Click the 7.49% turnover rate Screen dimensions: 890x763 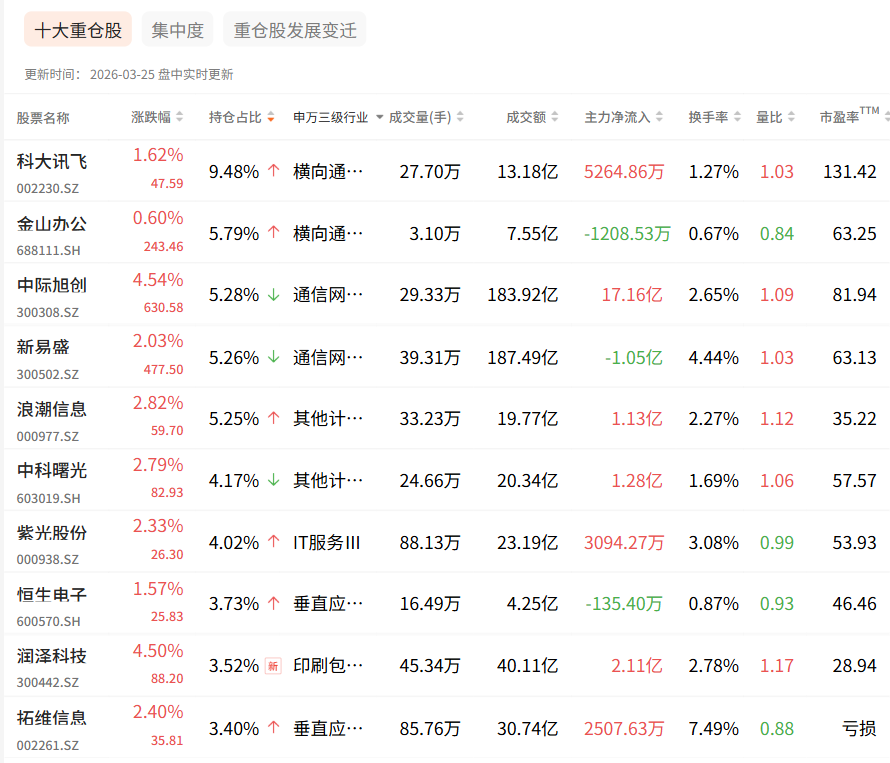tap(713, 728)
